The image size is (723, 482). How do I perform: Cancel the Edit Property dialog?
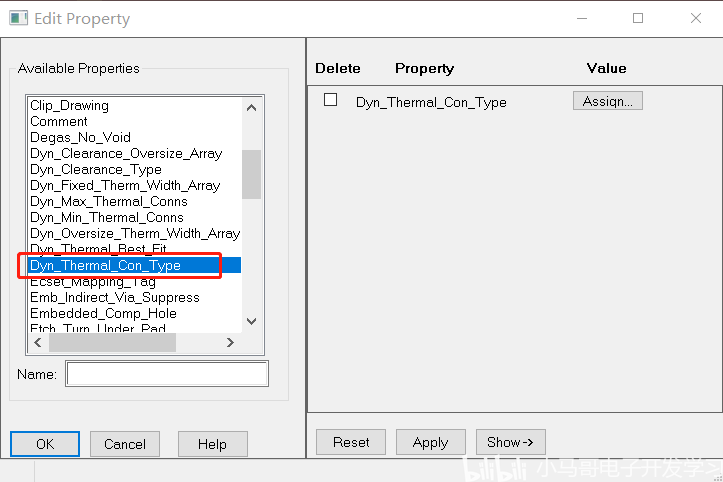125,444
